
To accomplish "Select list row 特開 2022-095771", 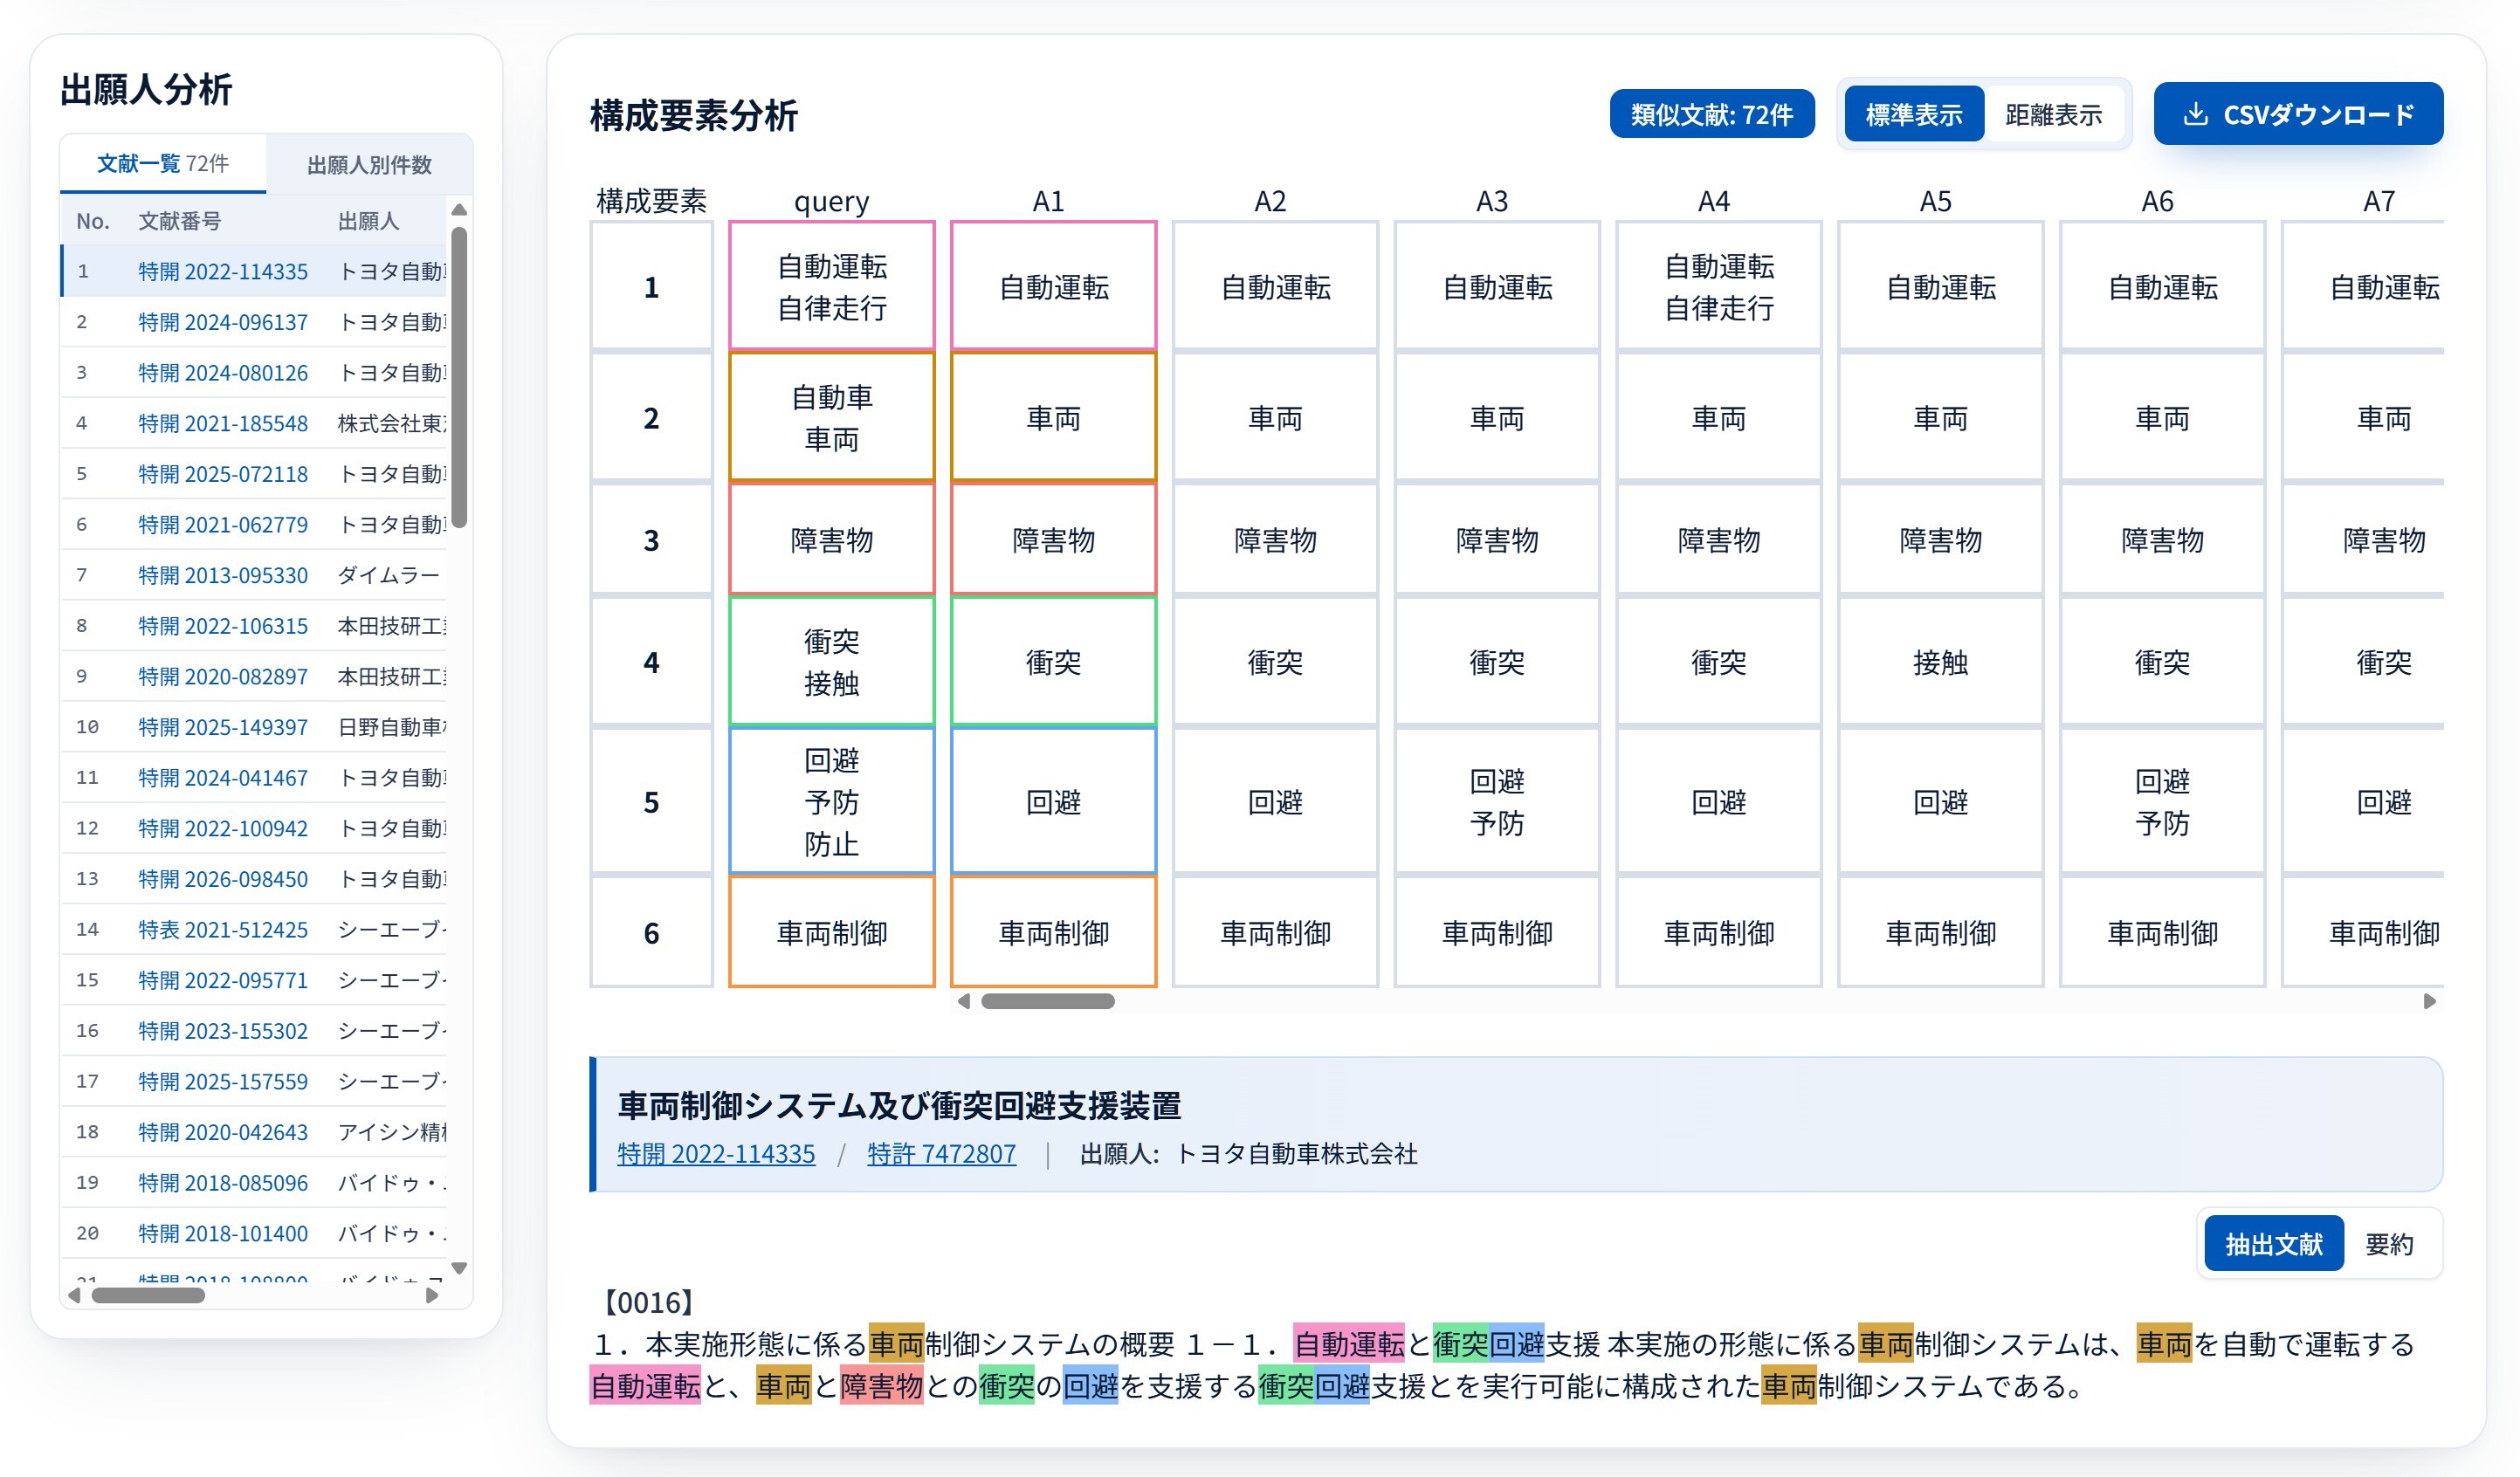I will coord(254,980).
